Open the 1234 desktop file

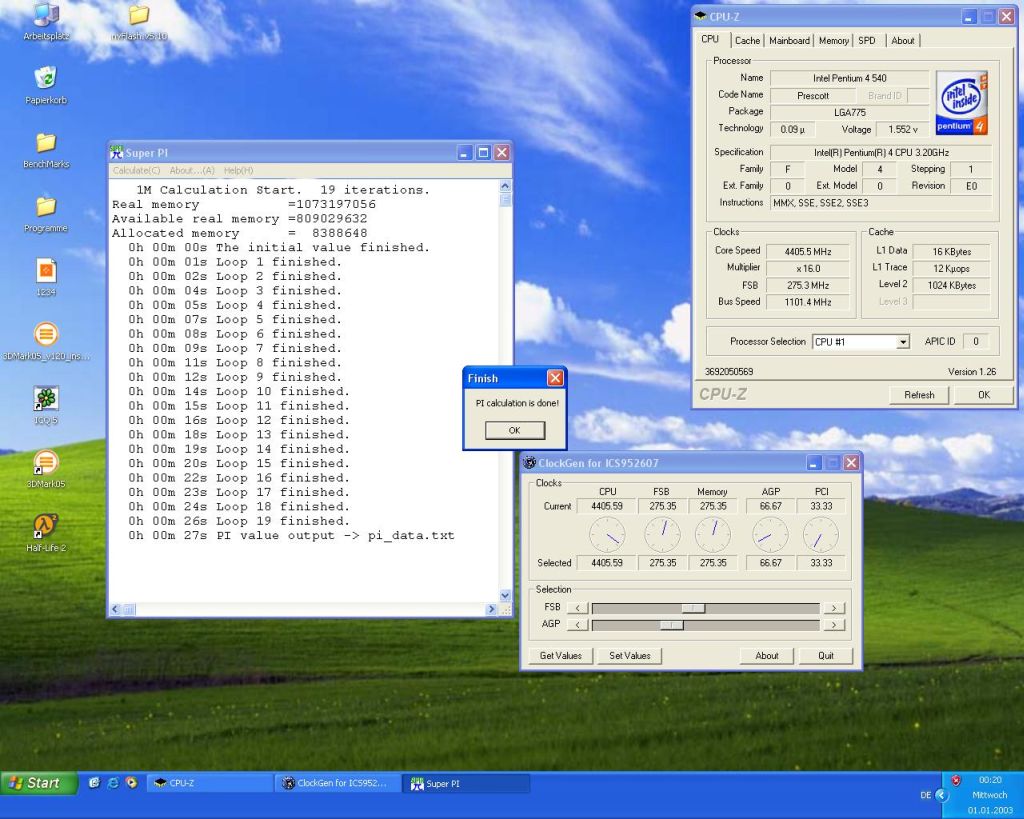[46, 277]
